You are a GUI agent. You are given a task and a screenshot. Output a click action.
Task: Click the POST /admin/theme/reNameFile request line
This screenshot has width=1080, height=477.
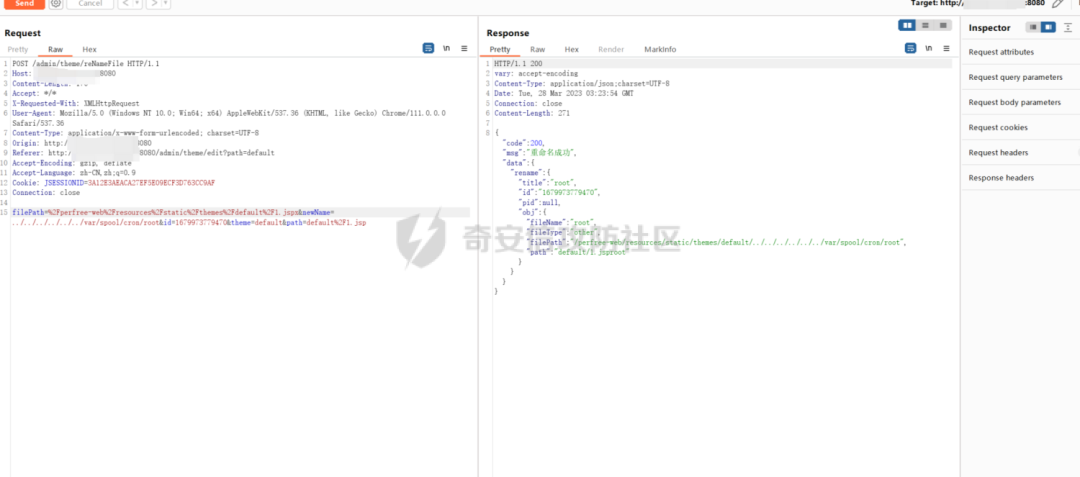[x=86, y=63]
